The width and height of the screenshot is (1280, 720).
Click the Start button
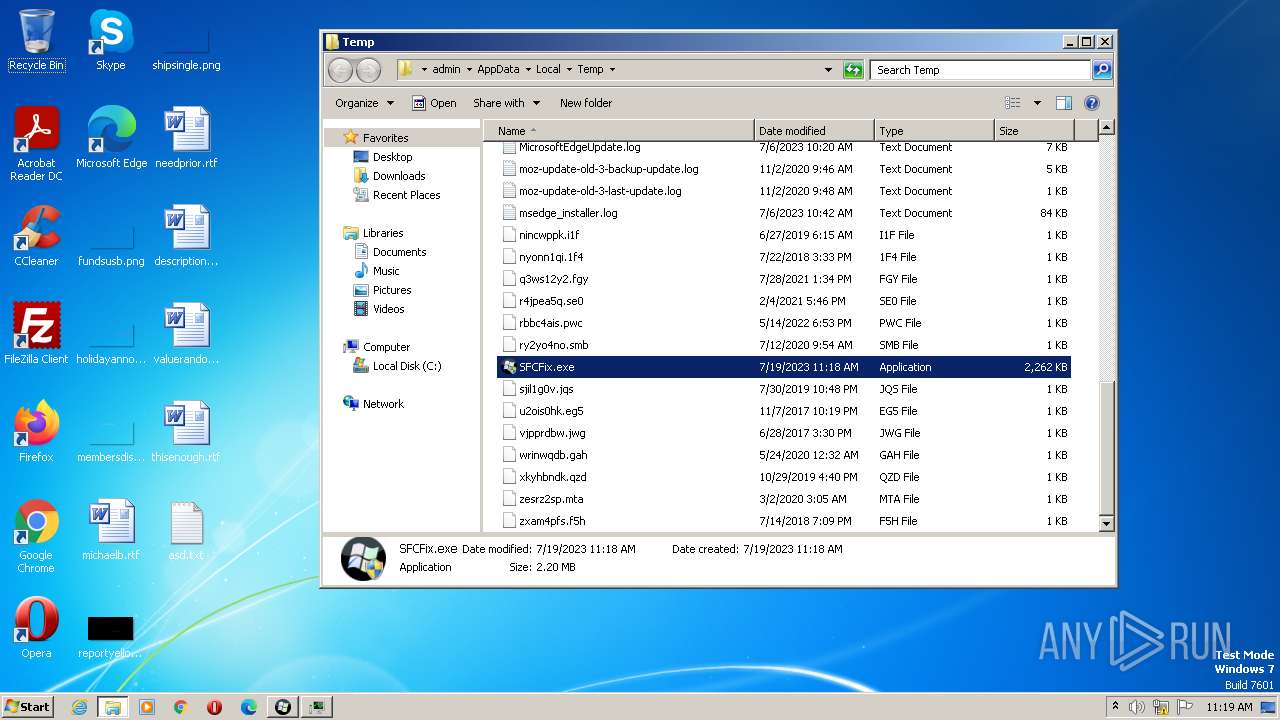[28, 707]
